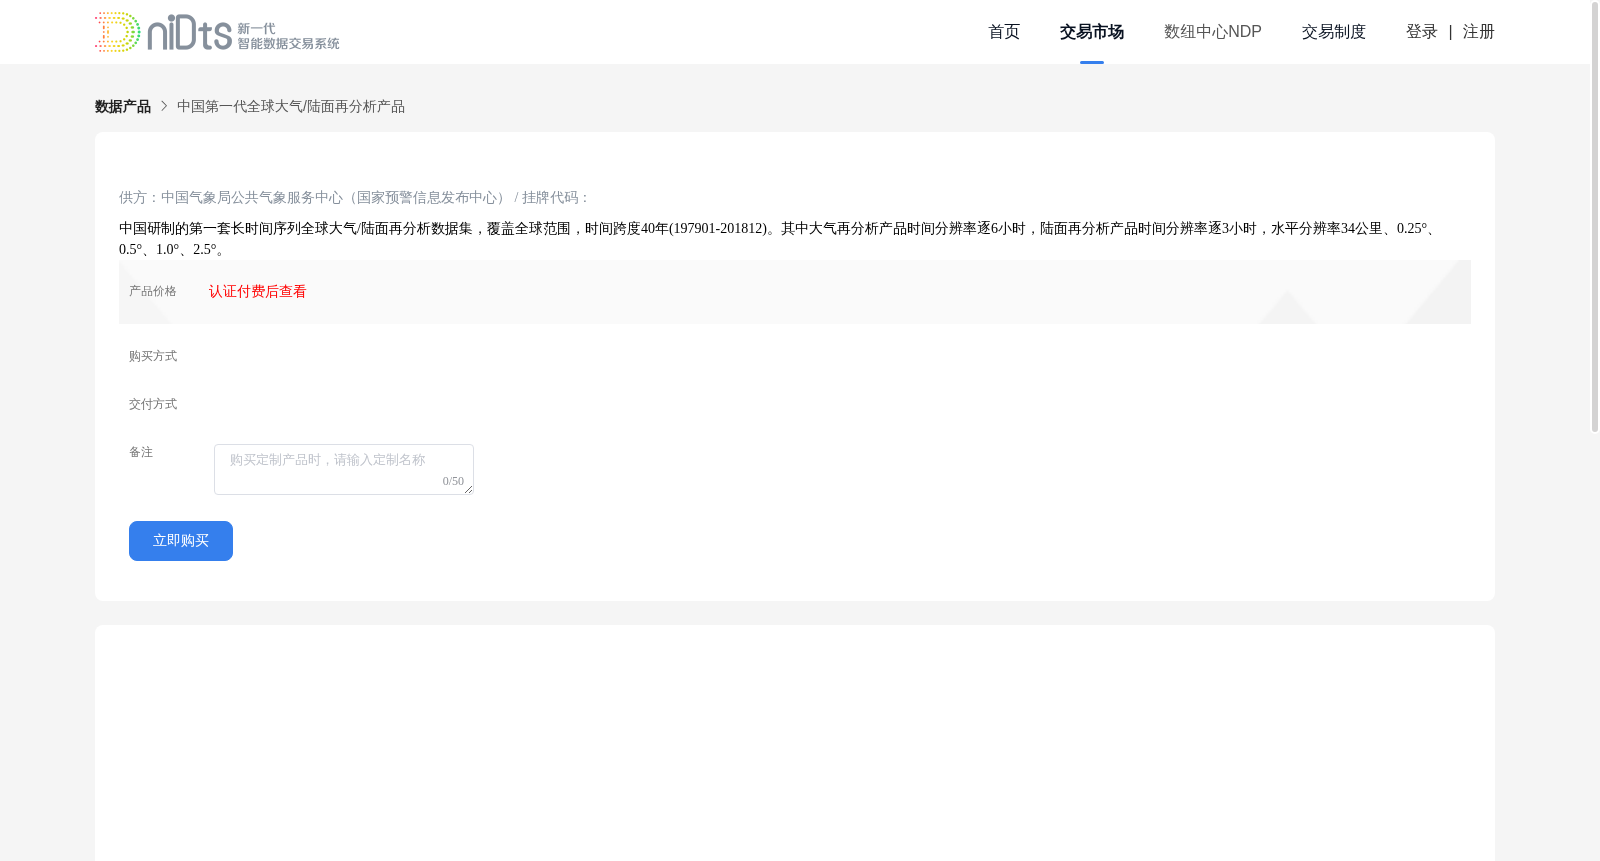1600x861 pixels.
Task: Click the 注册 link
Action: point(1479,32)
